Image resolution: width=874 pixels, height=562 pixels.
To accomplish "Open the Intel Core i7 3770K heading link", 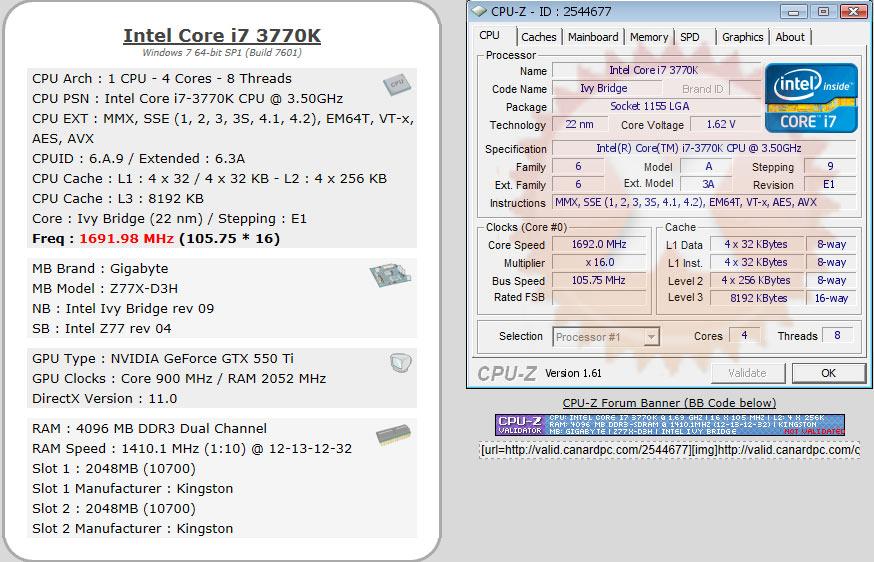I will [x=222, y=35].
